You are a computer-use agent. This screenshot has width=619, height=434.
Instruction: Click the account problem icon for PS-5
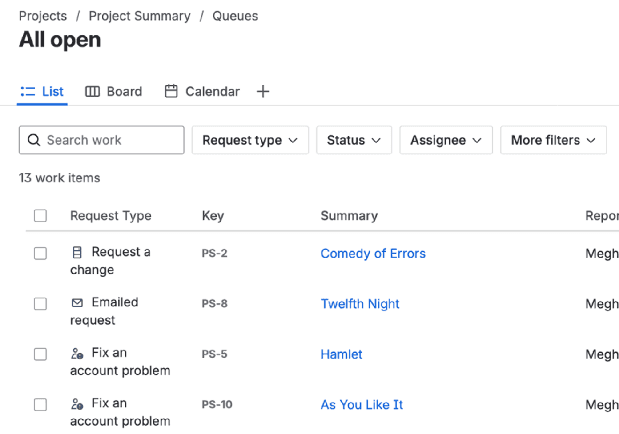(77, 353)
